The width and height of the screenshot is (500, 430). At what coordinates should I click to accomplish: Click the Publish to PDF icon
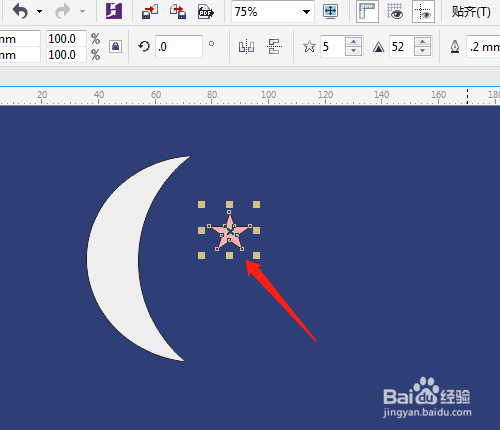point(205,12)
